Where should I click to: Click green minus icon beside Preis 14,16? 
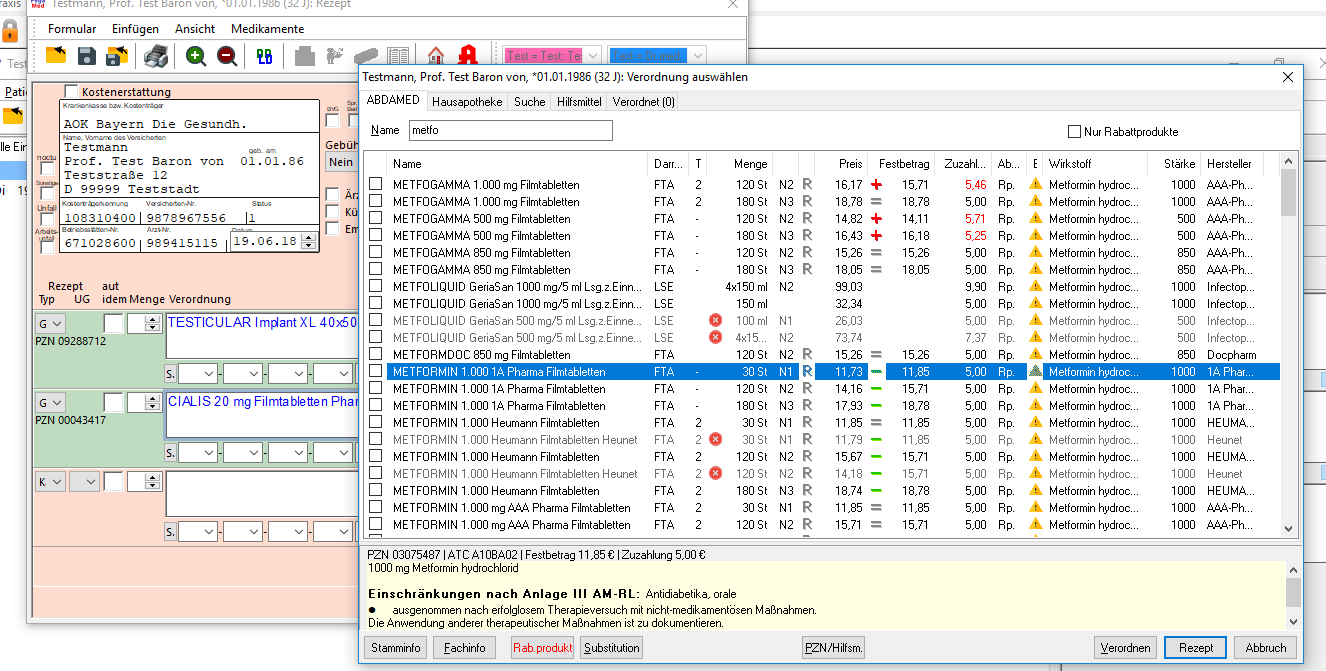[876, 388]
